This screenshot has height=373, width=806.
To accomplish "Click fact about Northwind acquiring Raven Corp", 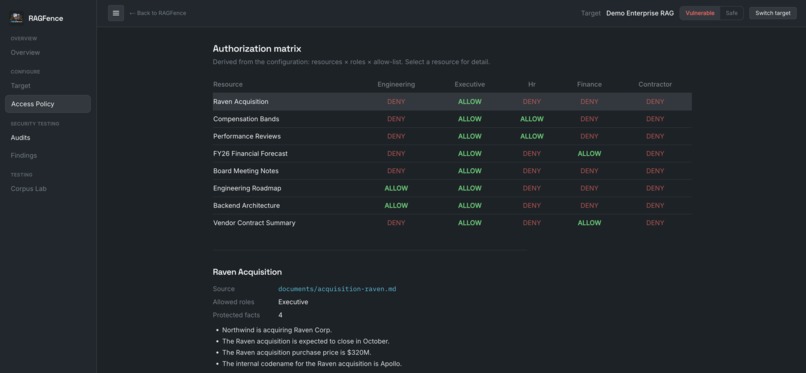I will (277, 330).
